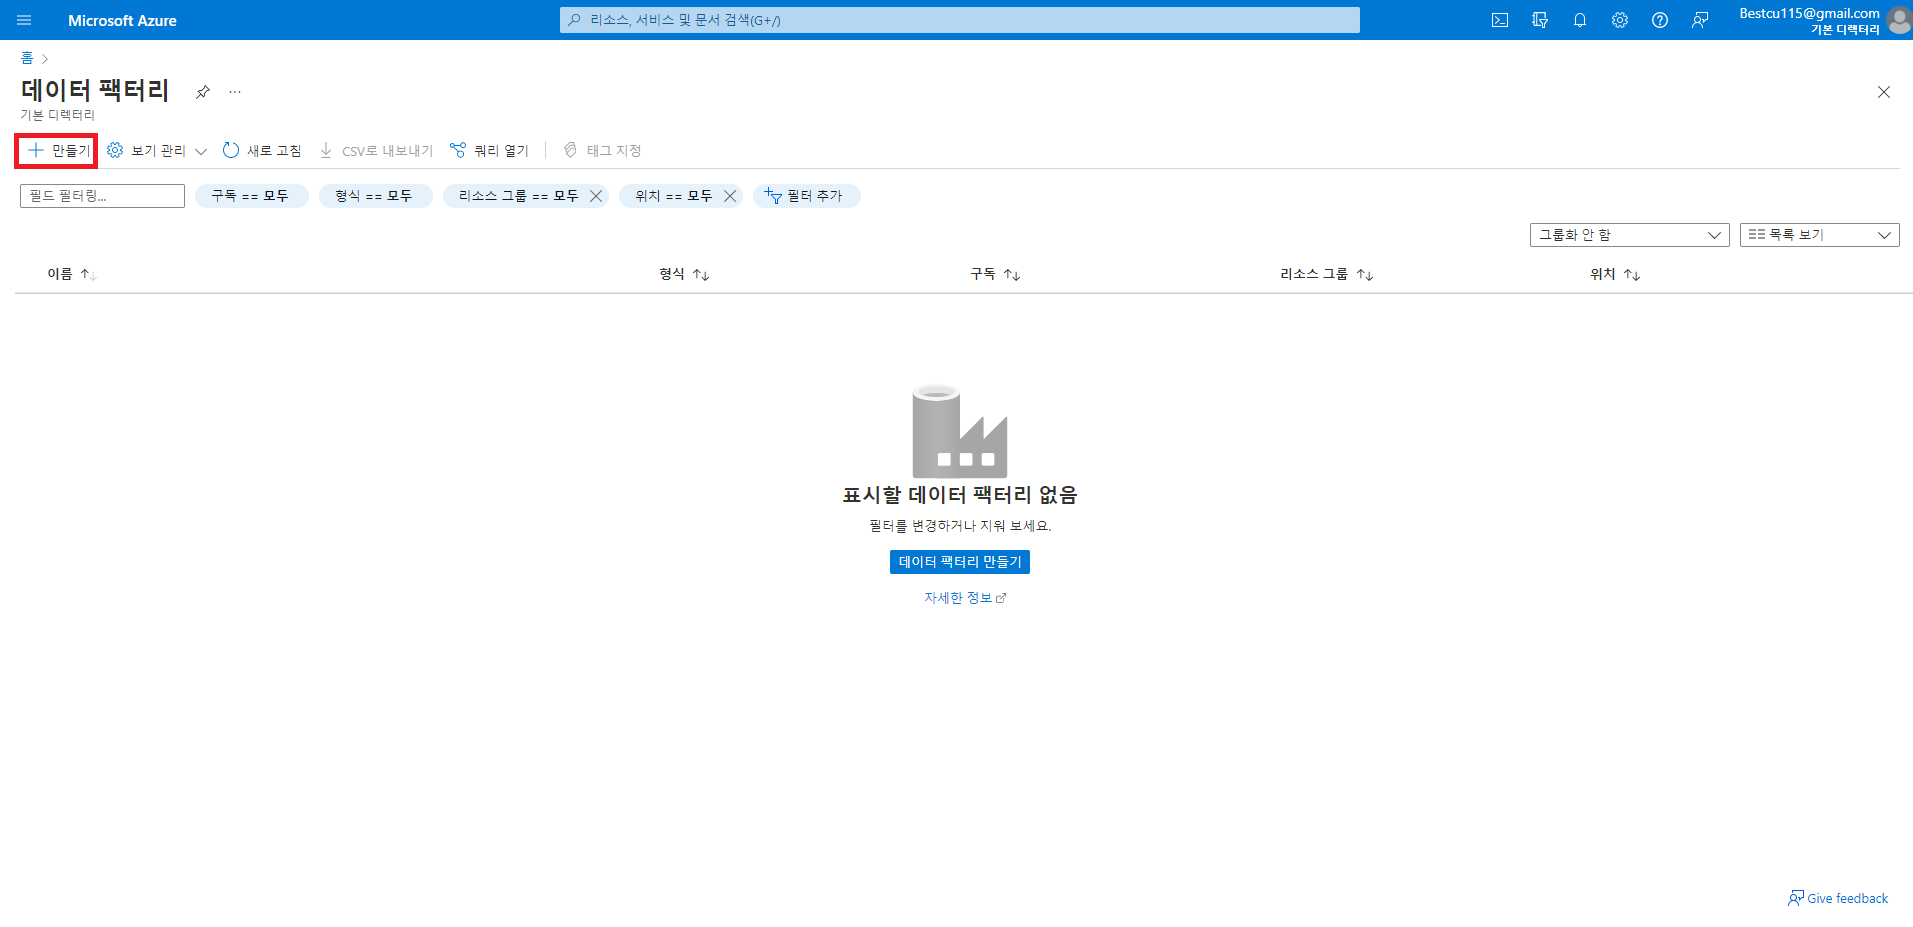Viewport: 1913px width, 927px height.
Task: Open the 리소스 그룹 == 모두 filter pill
Action: pos(518,196)
